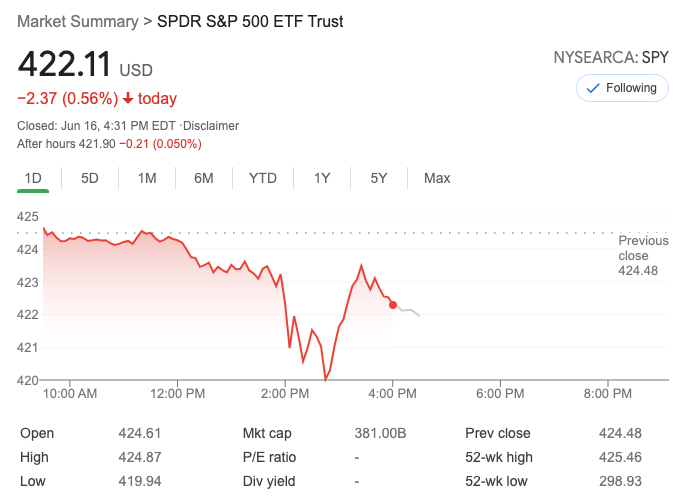Viewport: 680px width, 501px height.
Task: Click the gray after-hours line on chart
Action: click(409, 312)
